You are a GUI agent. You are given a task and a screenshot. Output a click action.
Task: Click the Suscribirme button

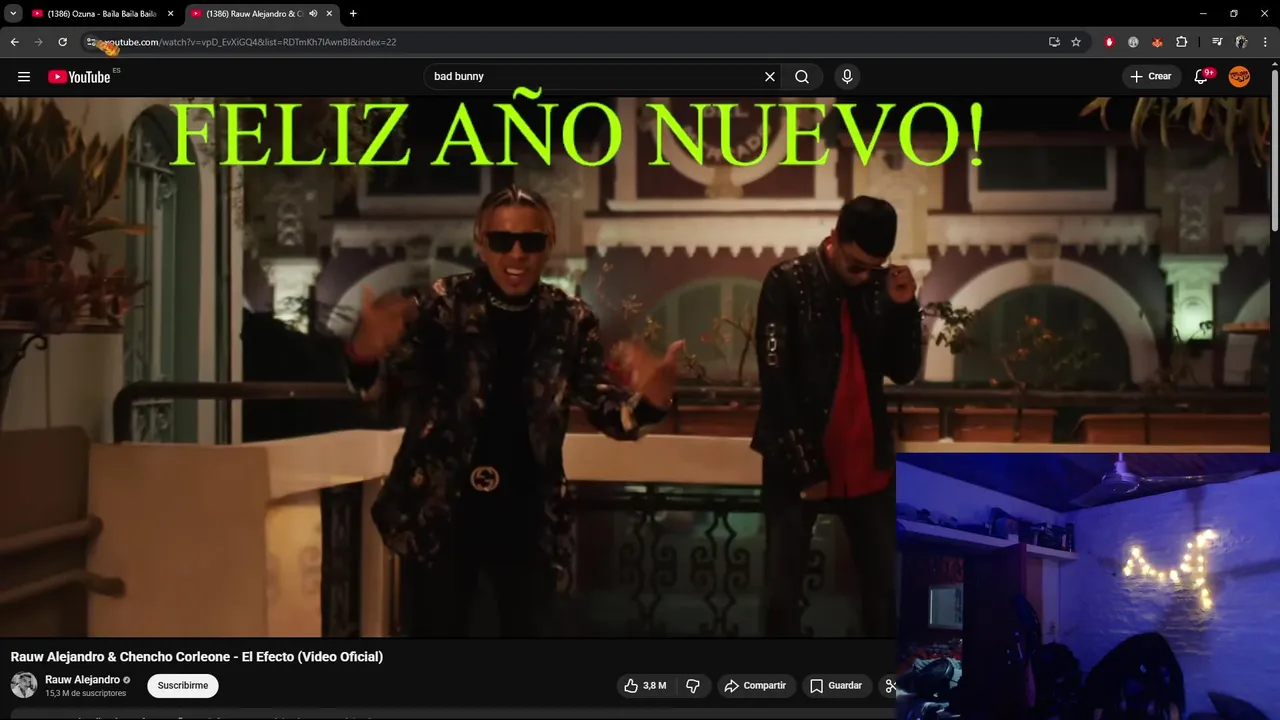(x=183, y=686)
